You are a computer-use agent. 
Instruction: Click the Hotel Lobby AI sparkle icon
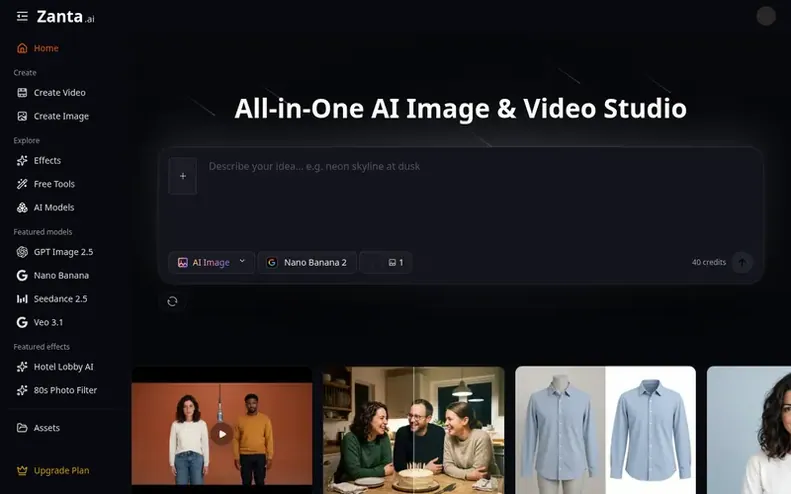[x=22, y=367]
